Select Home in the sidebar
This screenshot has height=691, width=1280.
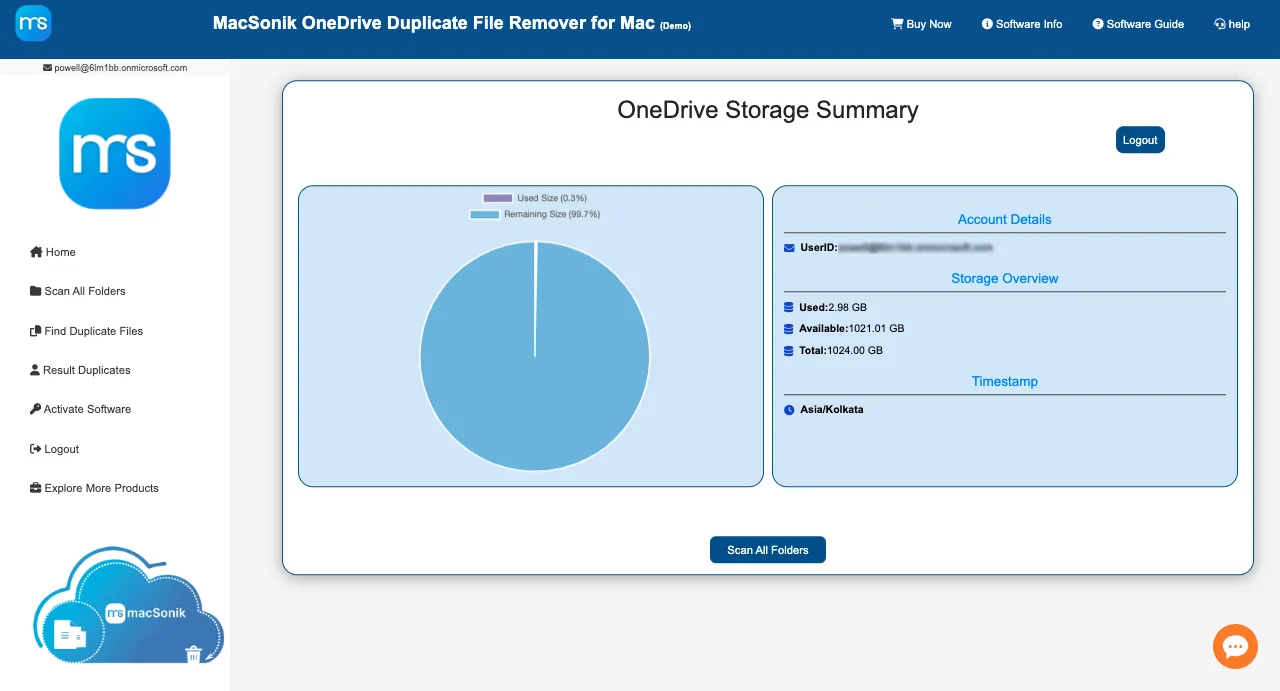52,252
